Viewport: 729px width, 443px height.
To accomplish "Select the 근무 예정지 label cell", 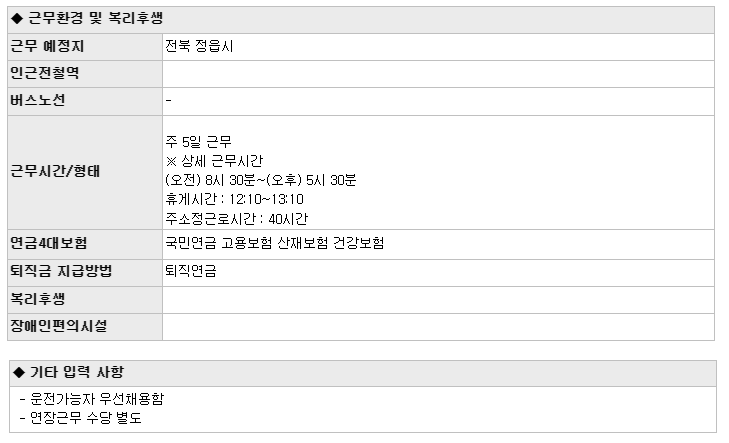I will tap(85, 47).
